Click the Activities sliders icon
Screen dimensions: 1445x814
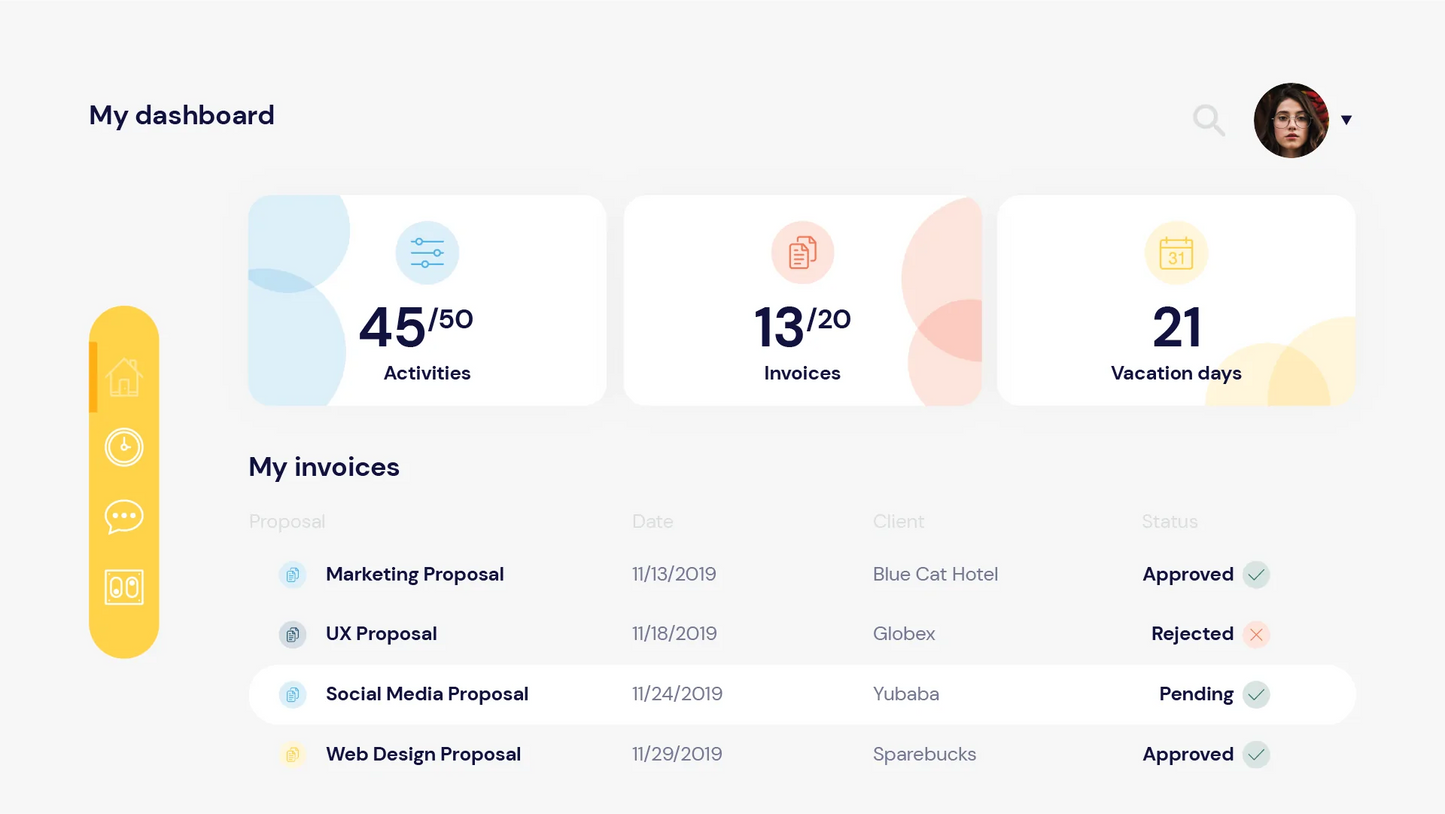pos(427,253)
